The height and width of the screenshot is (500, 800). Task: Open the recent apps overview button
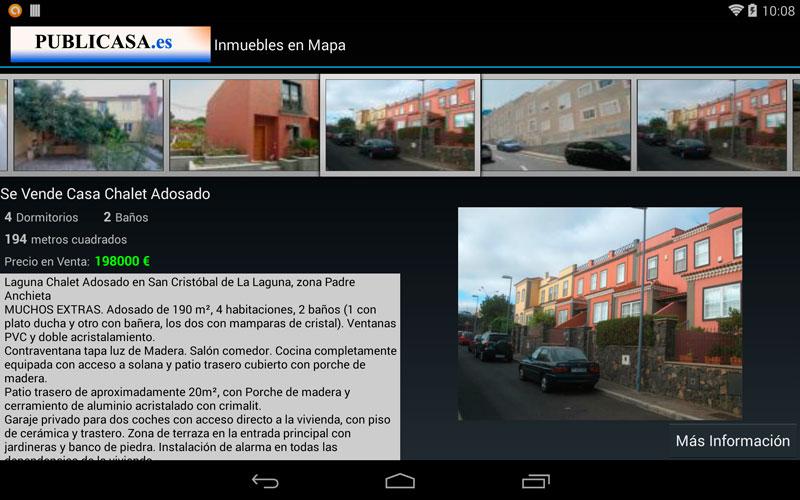(x=536, y=481)
